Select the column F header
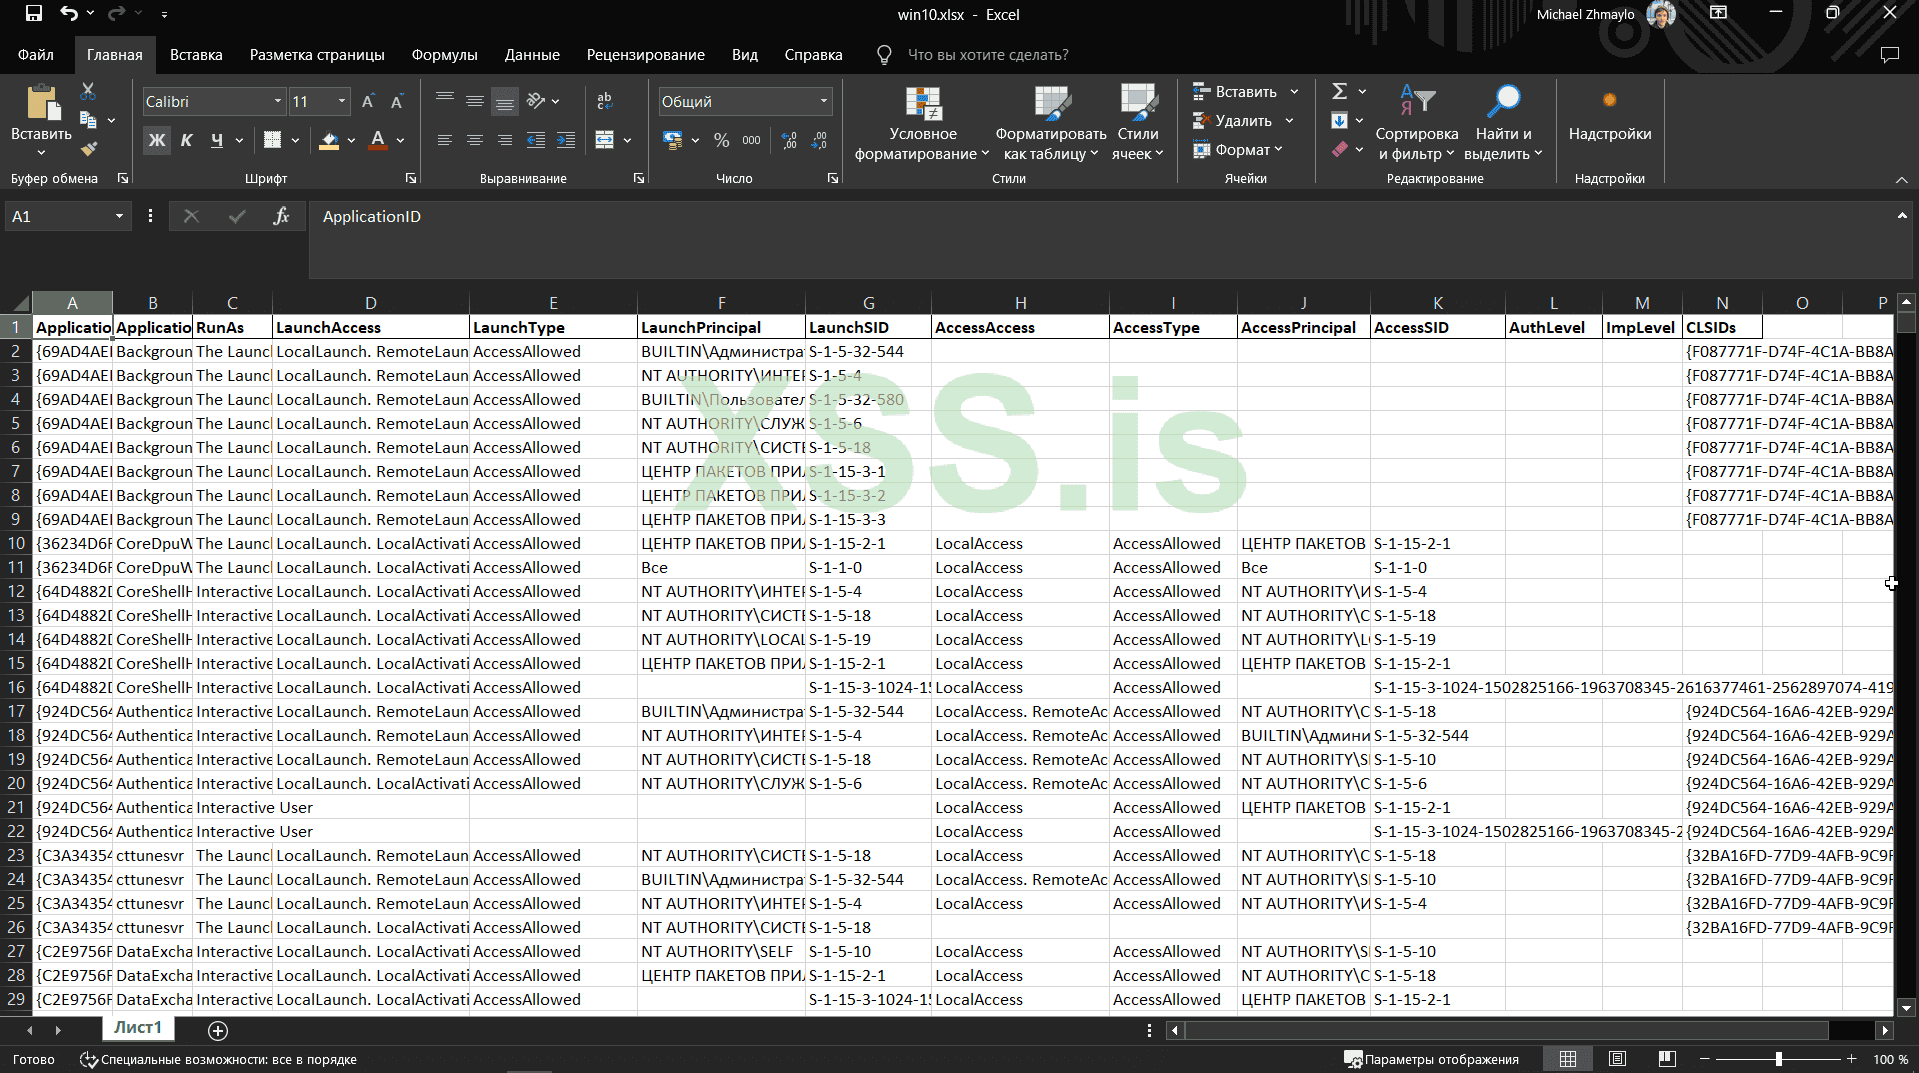1919x1073 pixels. click(721, 303)
